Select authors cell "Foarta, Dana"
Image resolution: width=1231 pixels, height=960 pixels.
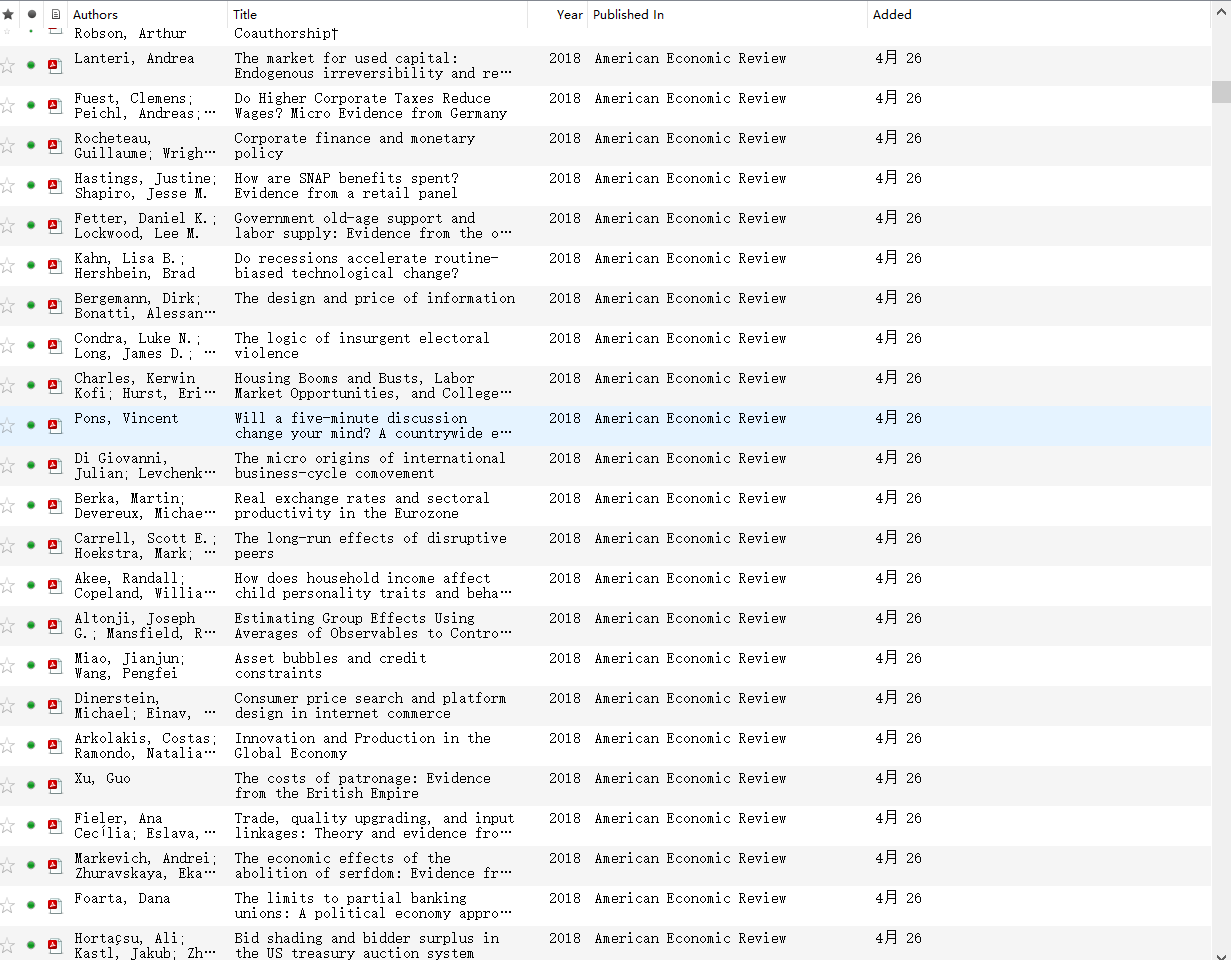pyautogui.click(x=122, y=898)
